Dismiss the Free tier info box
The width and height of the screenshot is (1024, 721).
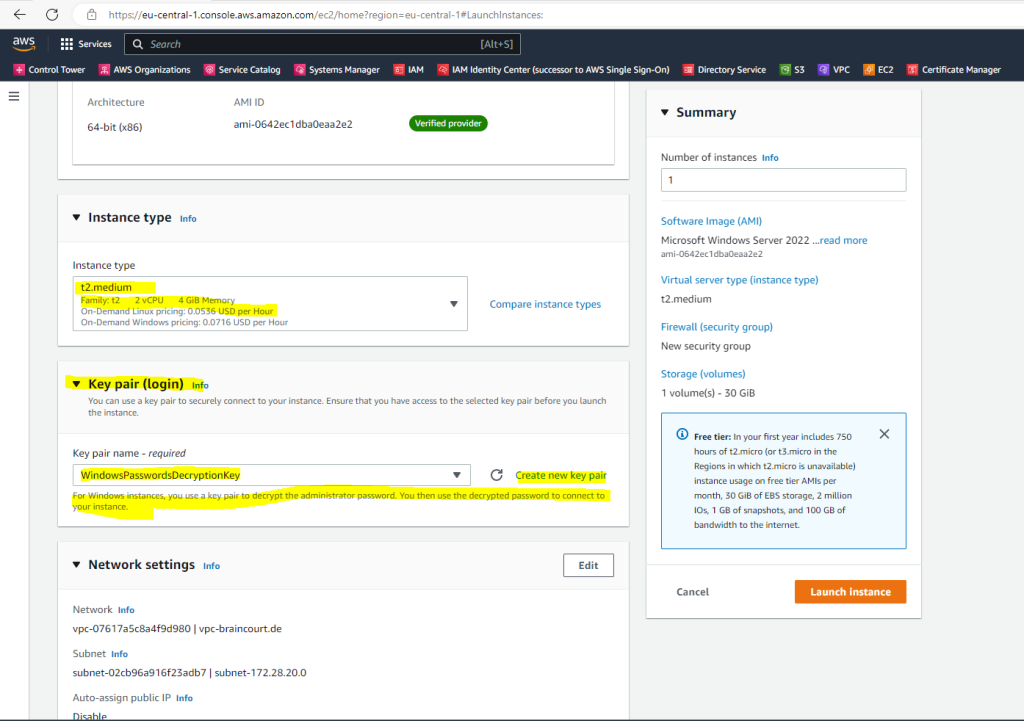click(x=884, y=434)
